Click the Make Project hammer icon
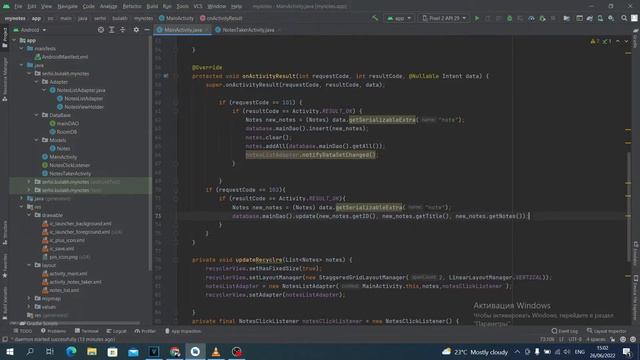640x360 pixels. [375, 18]
